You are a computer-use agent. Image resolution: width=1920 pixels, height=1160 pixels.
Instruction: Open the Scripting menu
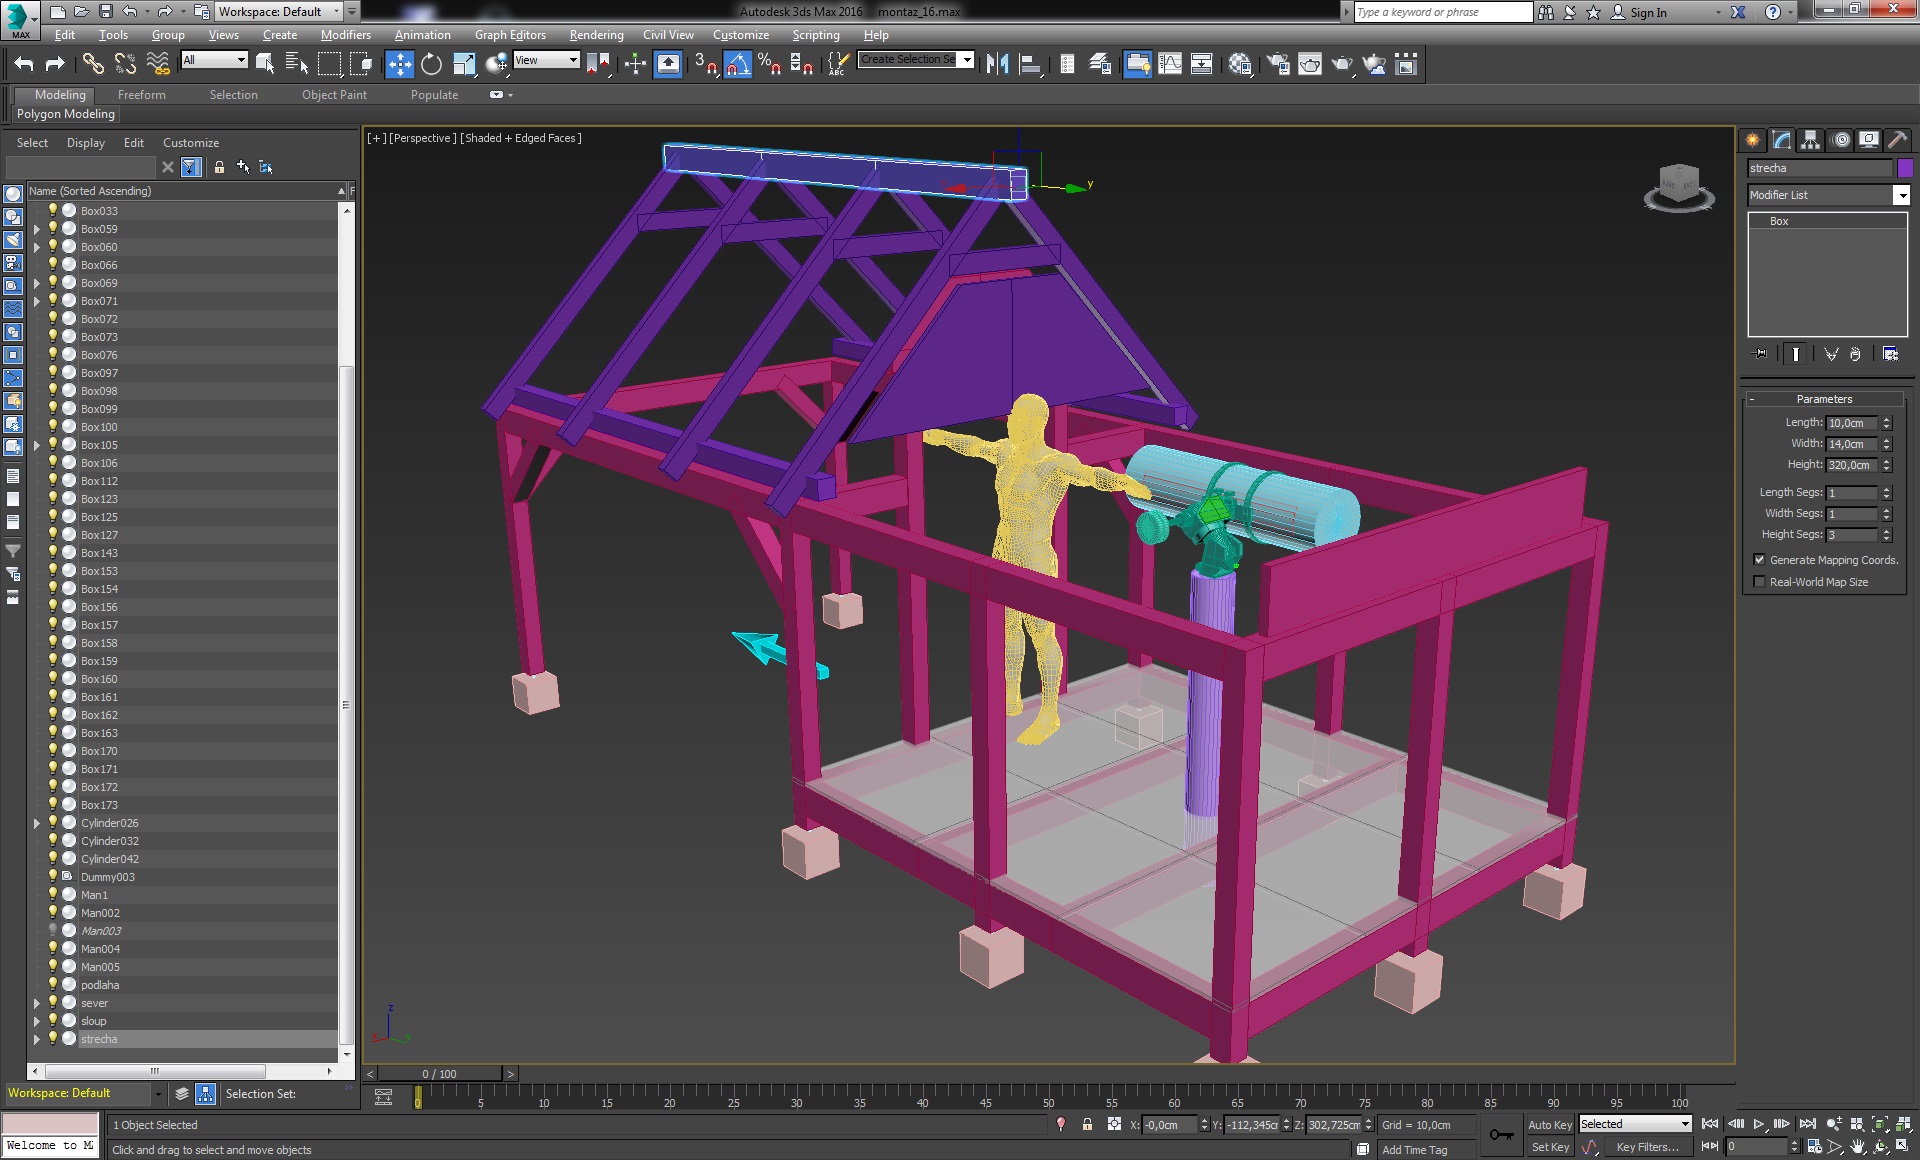(816, 35)
